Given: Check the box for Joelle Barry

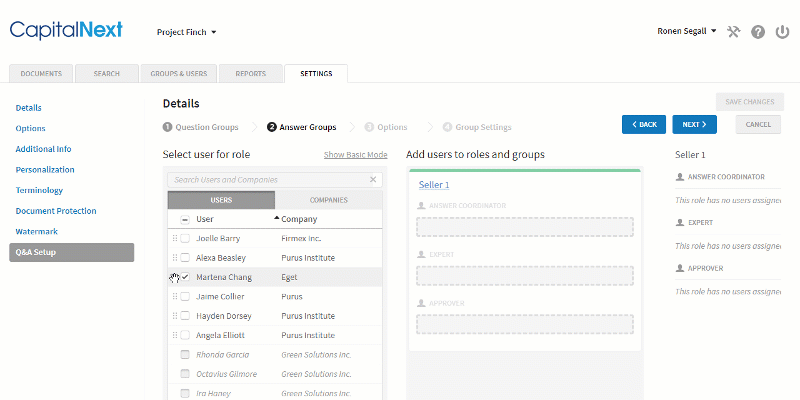Looking at the screenshot, I should (x=185, y=238).
